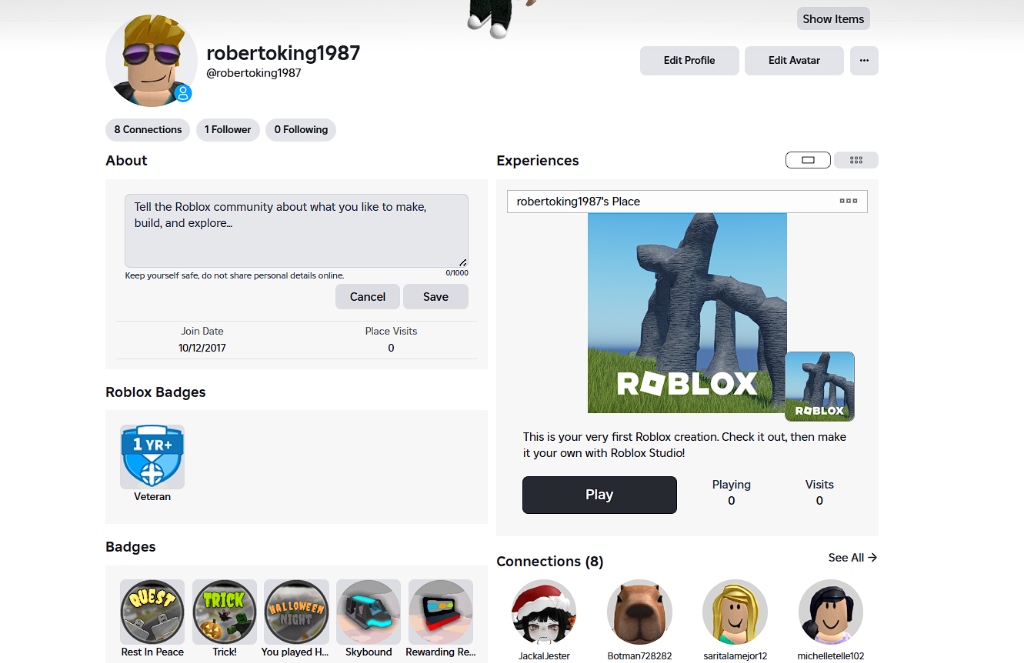The image size is (1024, 663).
Task: Open the Trick! badge
Action: click(x=224, y=611)
